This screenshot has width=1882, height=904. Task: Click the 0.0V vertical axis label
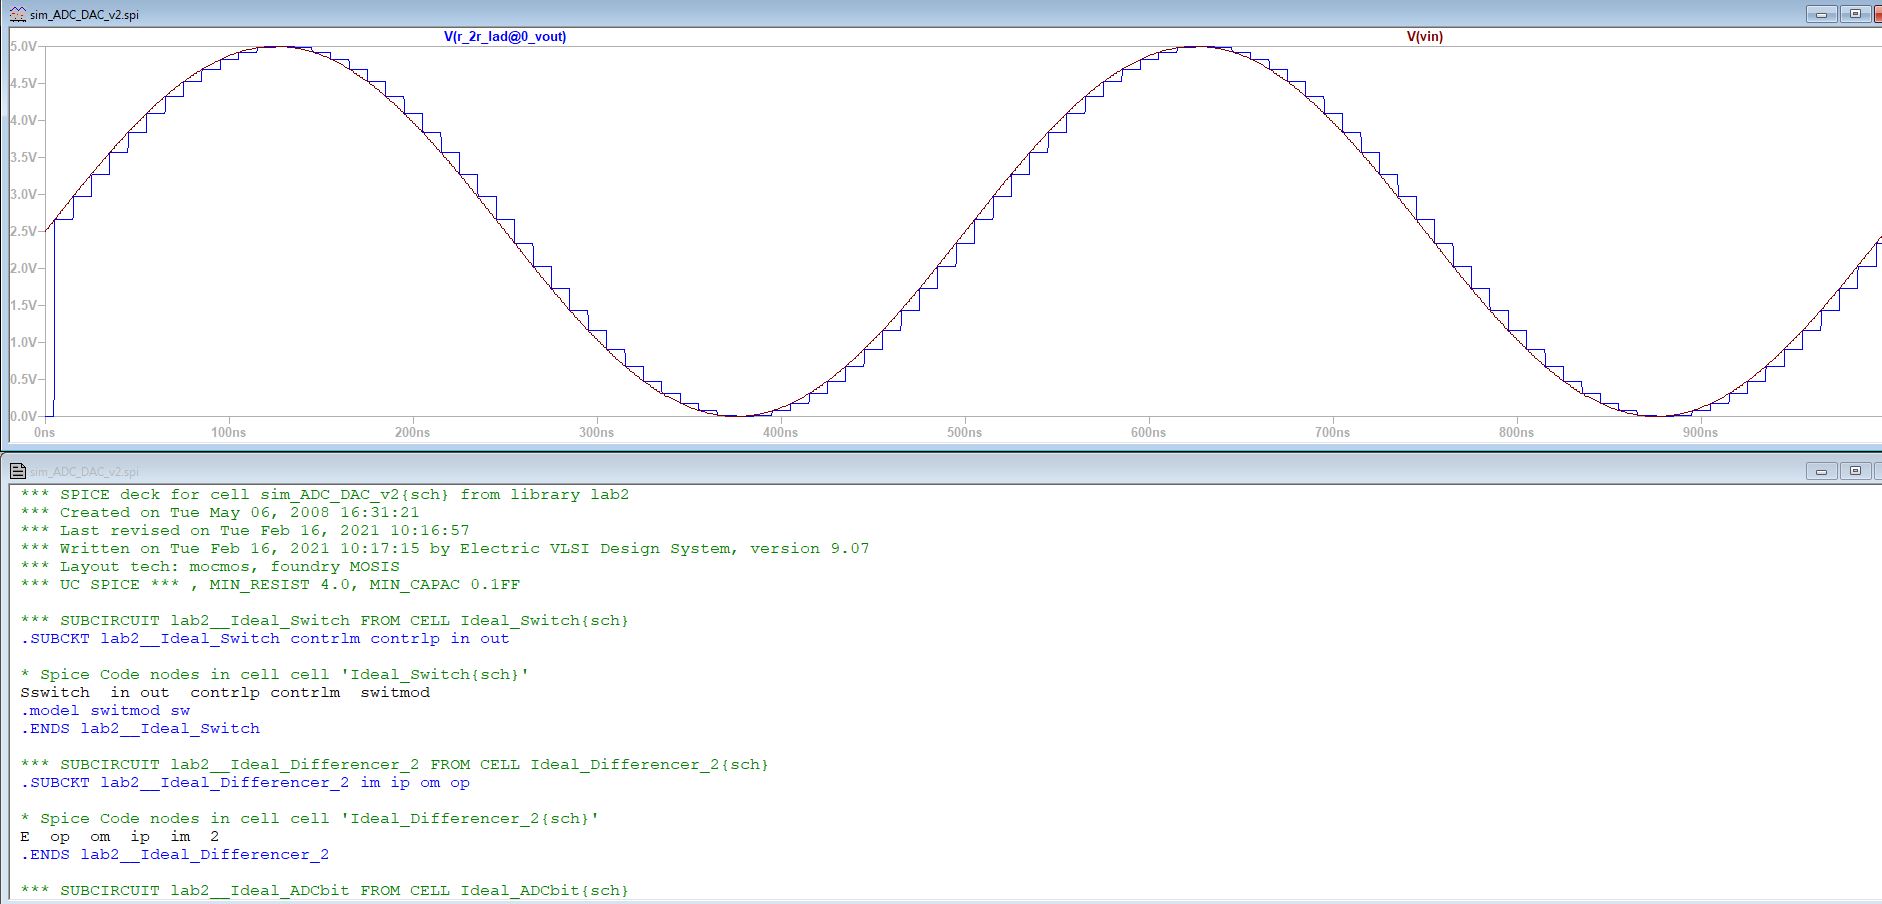[23, 416]
